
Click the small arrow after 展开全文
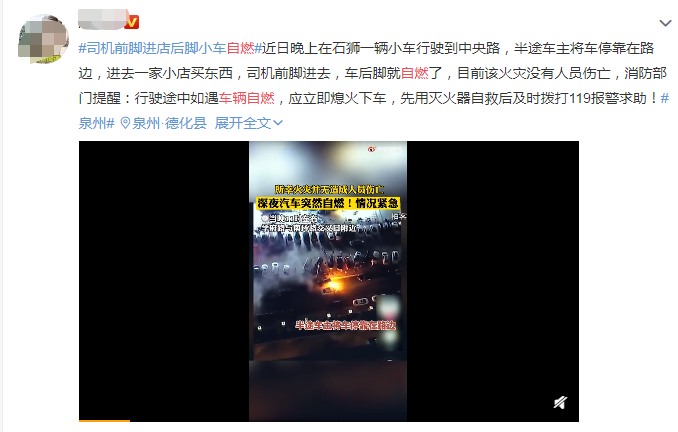point(278,124)
